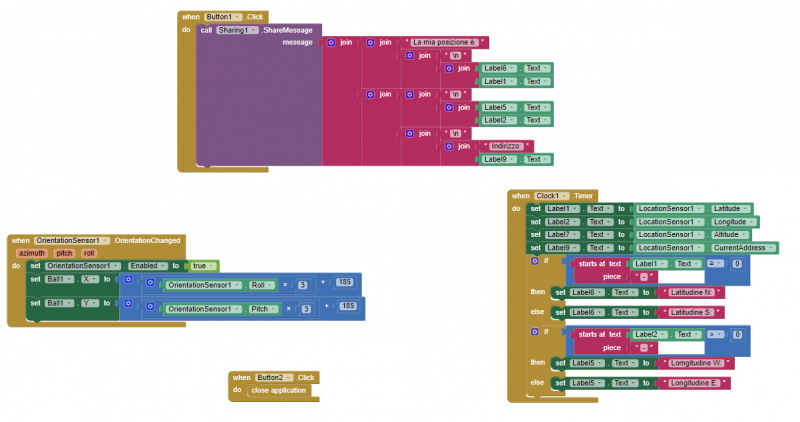
Task: Click the gear icon on the Ball1 X addition block
Action: pos(128,279)
